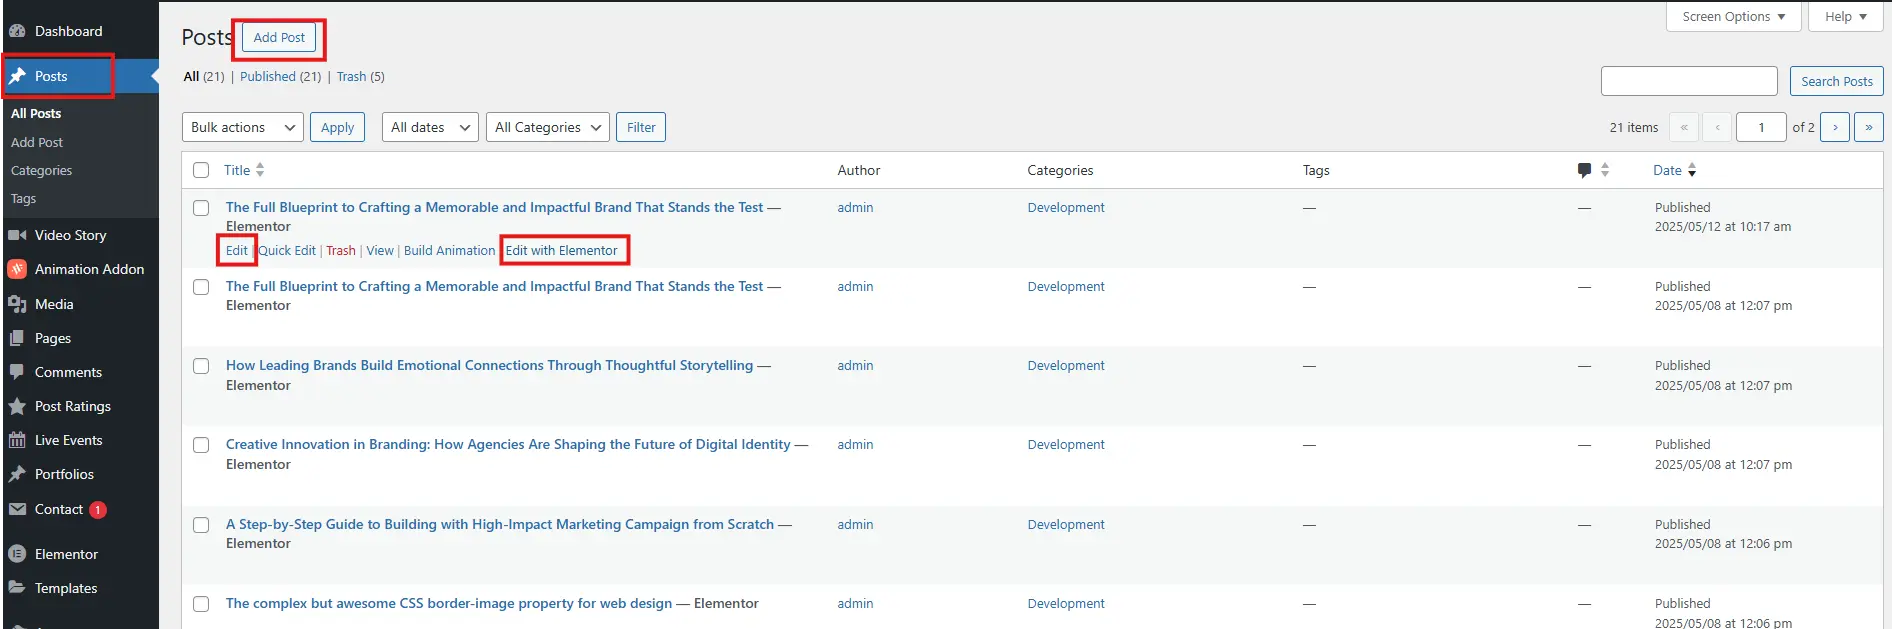Open Live Events calendar icon
This screenshot has width=1892, height=629.
17,440
